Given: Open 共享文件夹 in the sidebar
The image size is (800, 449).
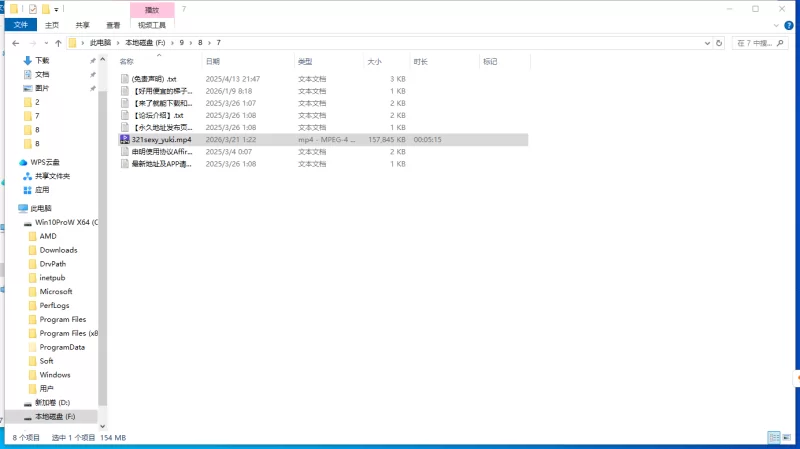Looking at the screenshot, I should click(52, 176).
